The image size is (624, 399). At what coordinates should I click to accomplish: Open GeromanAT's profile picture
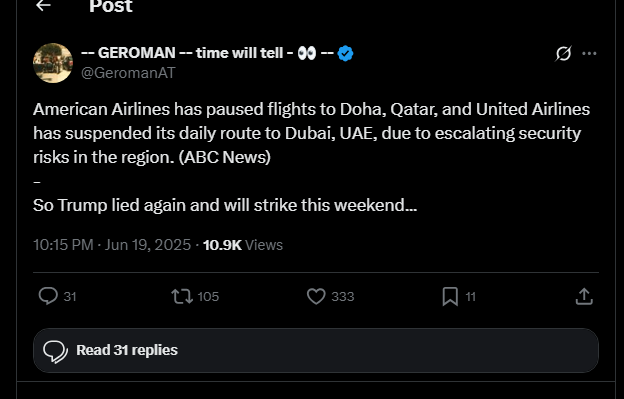pyautogui.click(x=53, y=63)
